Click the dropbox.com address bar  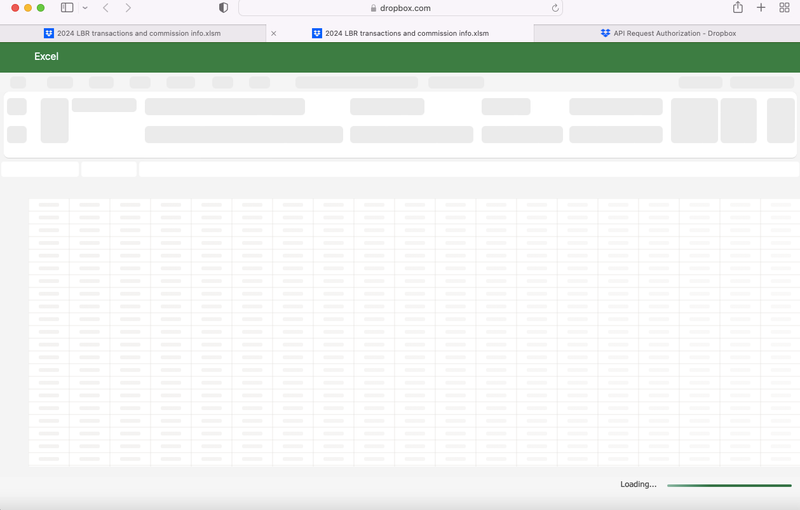(x=405, y=8)
